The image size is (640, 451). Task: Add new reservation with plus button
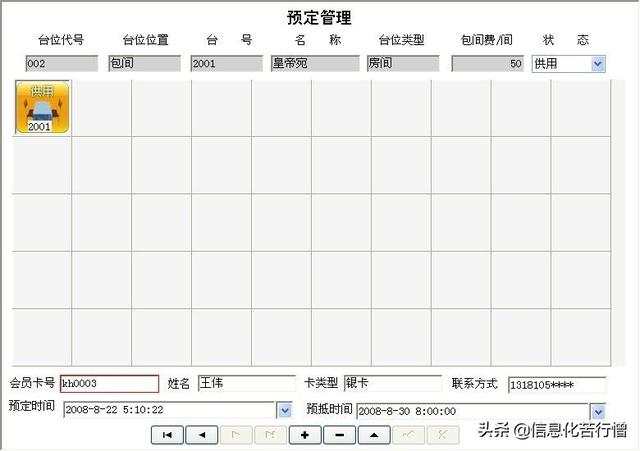click(305, 435)
